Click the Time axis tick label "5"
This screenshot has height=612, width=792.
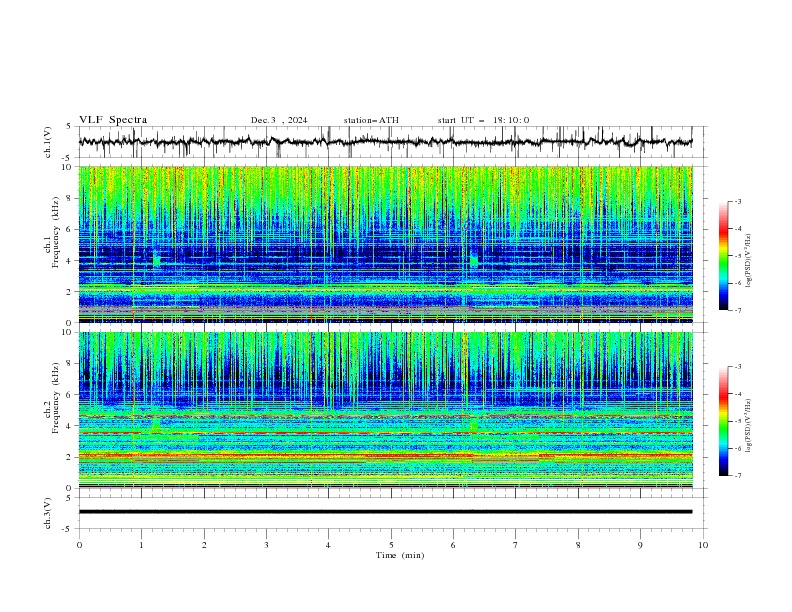click(x=391, y=545)
